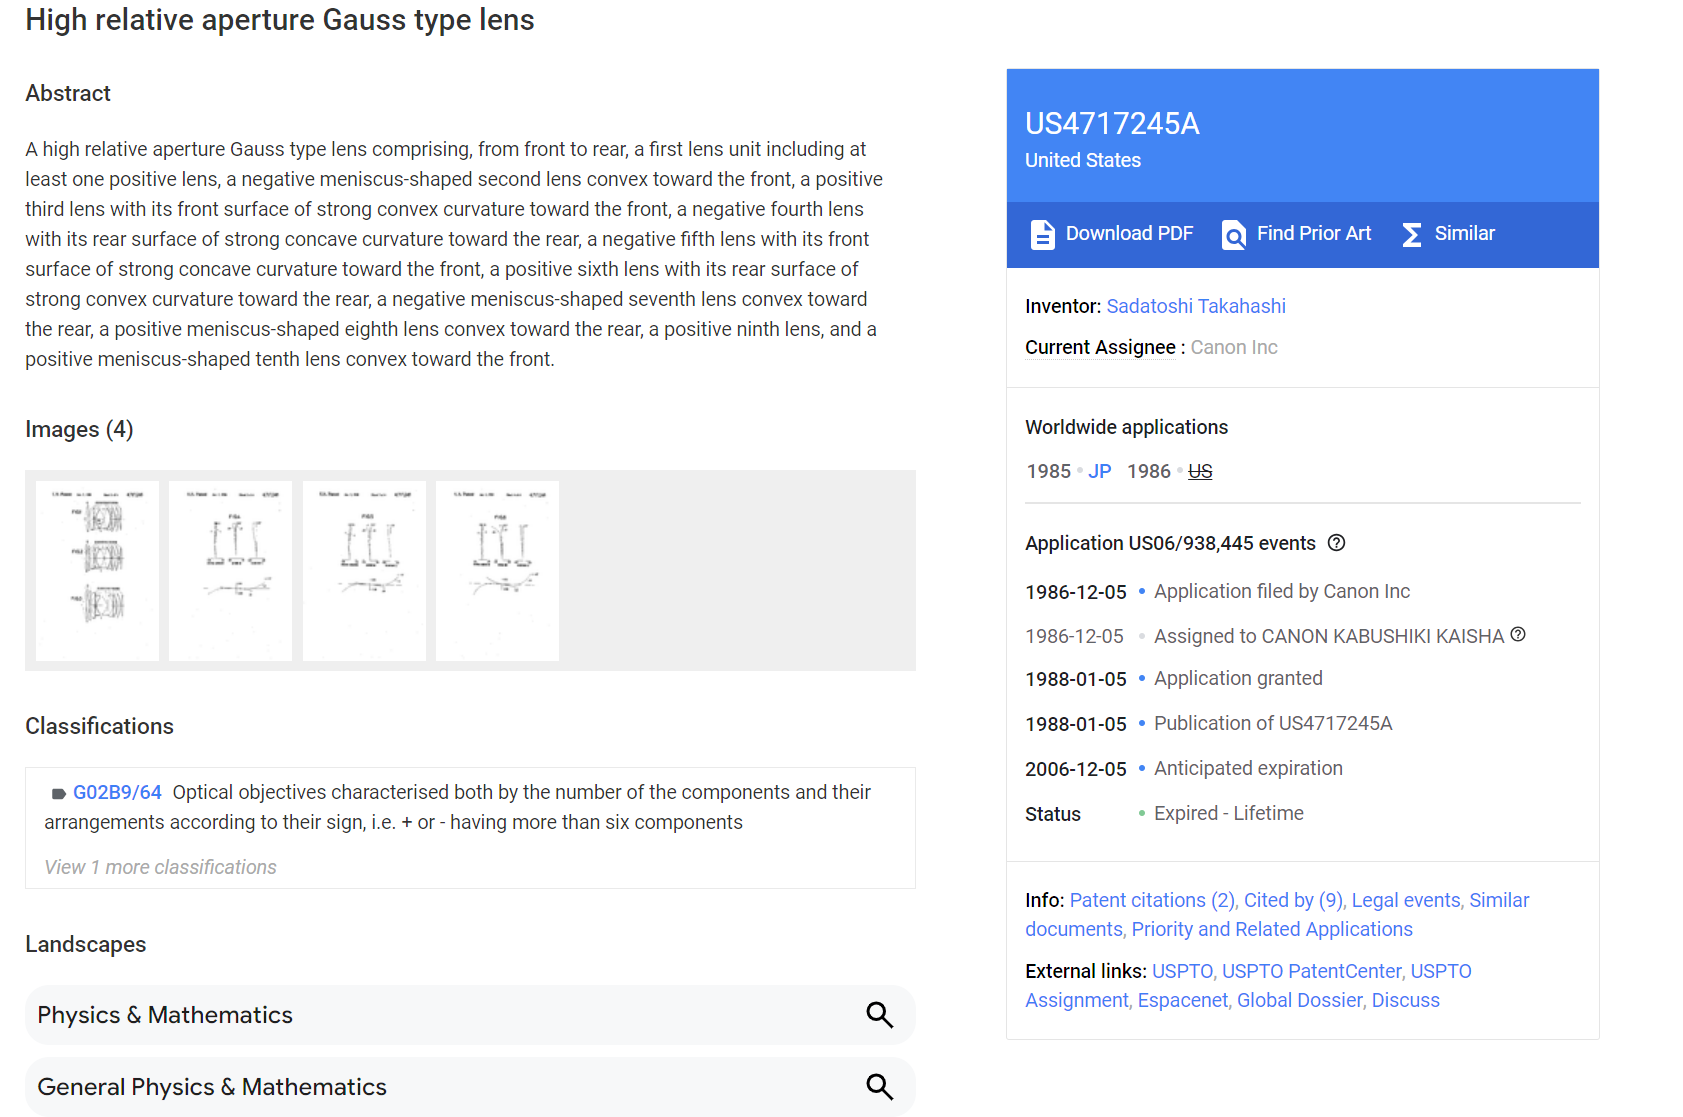Open the G02B9/64 classification link
The width and height of the screenshot is (1683, 1117).
tap(117, 792)
